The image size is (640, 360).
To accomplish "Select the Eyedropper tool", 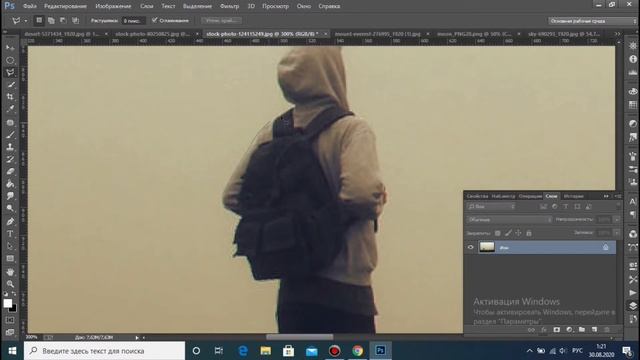I will pos(10,109).
